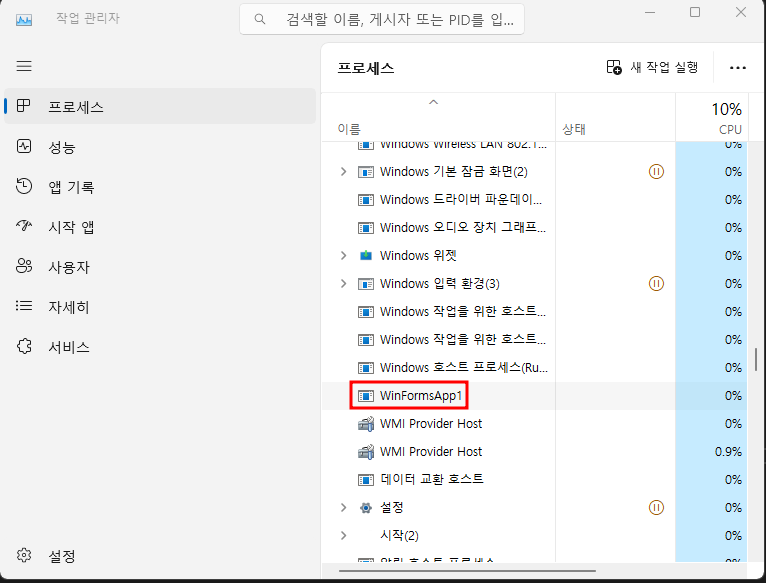Viewport: 766px width, 583px height.
Task: Go to the 시작 앱 tab
Action: 160,226
